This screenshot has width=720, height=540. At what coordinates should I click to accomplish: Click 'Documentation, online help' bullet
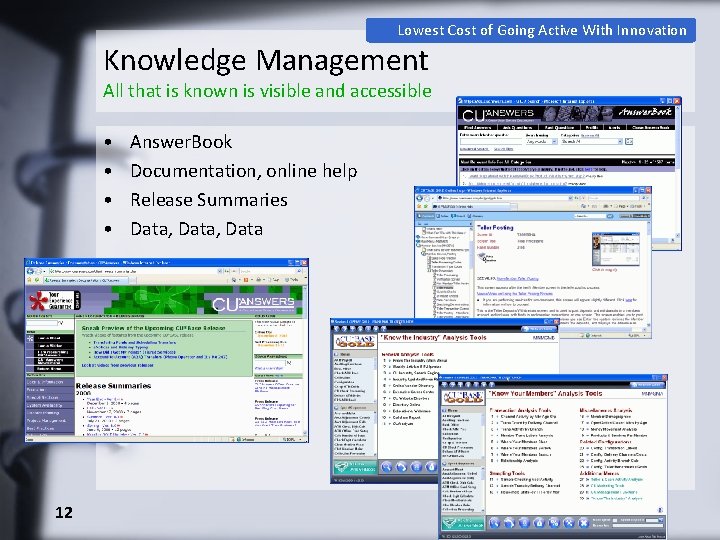point(244,171)
